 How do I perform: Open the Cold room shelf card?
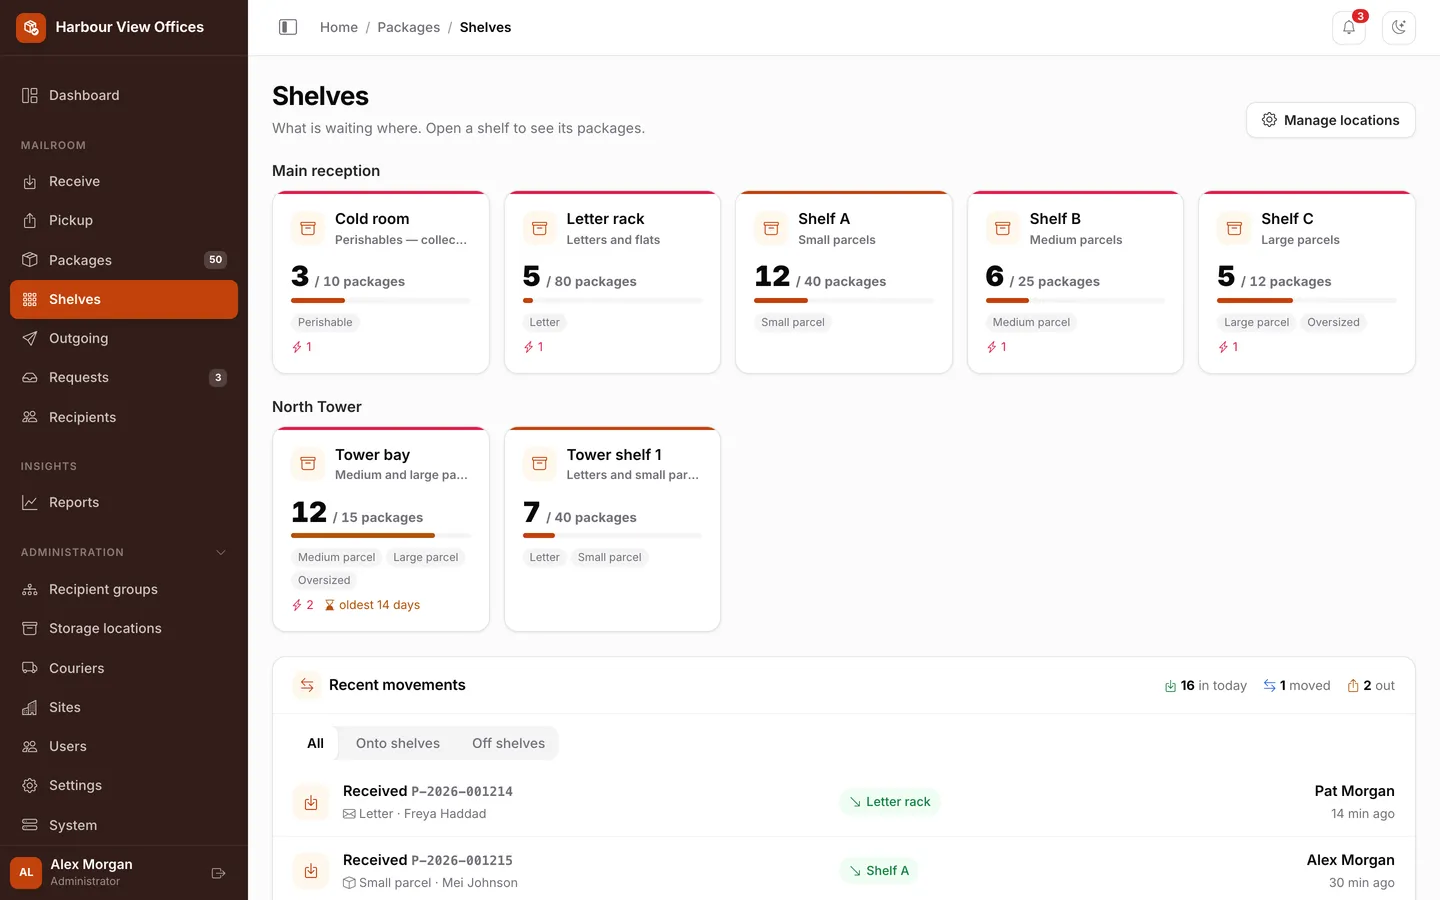[381, 282]
